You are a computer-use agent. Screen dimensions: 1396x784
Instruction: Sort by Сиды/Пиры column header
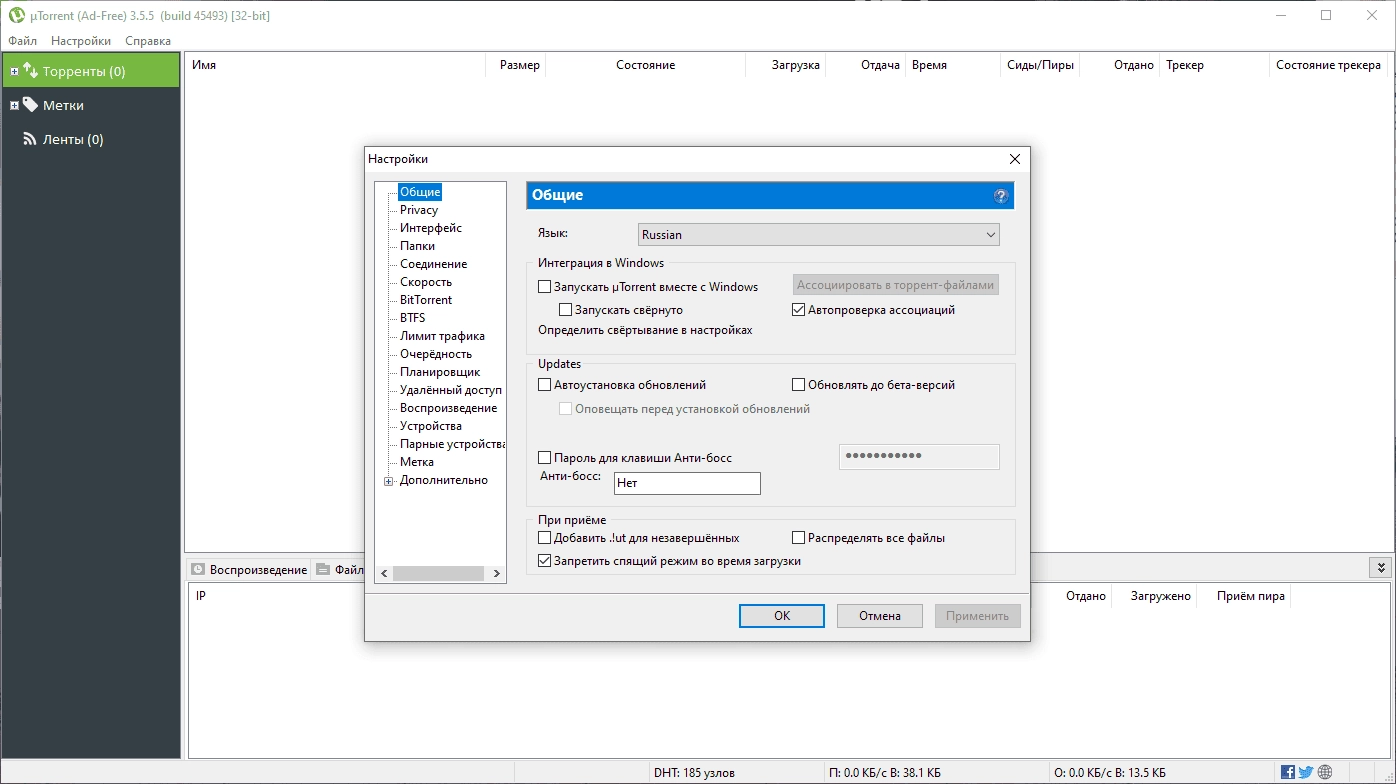coord(1041,65)
